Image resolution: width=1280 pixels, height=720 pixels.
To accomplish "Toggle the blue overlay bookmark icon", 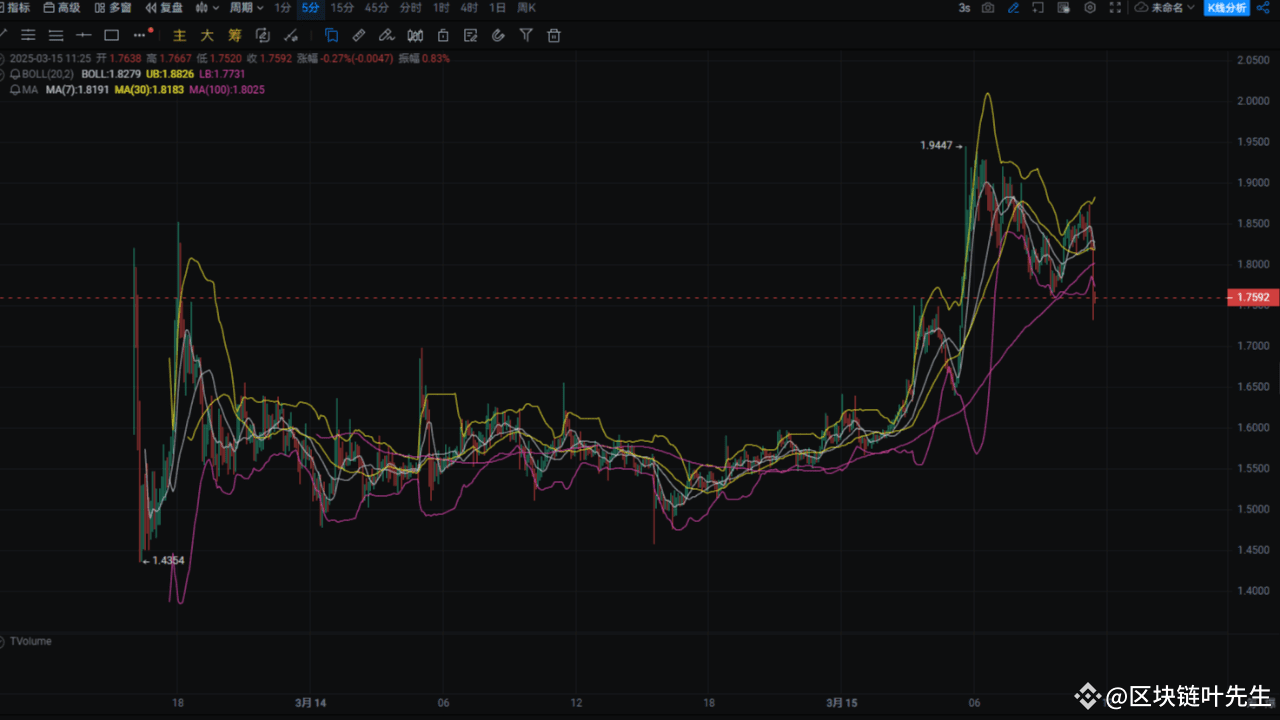I will (x=331, y=35).
